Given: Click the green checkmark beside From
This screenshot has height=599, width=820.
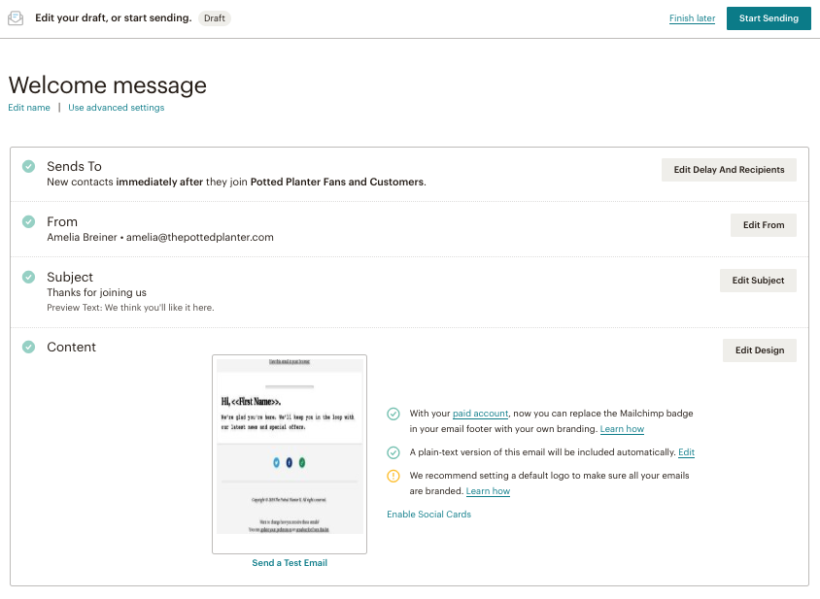Looking at the screenshot, I should point(28,221).
